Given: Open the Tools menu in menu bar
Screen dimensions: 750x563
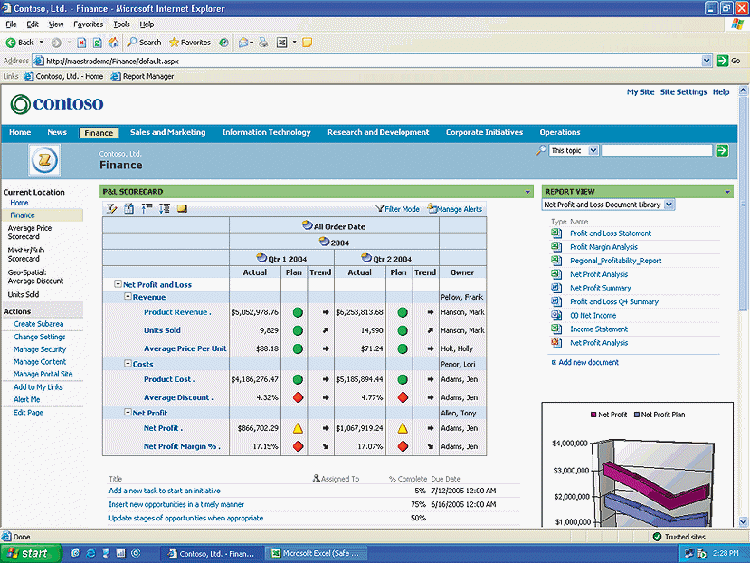Looking at the screenshot, I should click(121, 24).
